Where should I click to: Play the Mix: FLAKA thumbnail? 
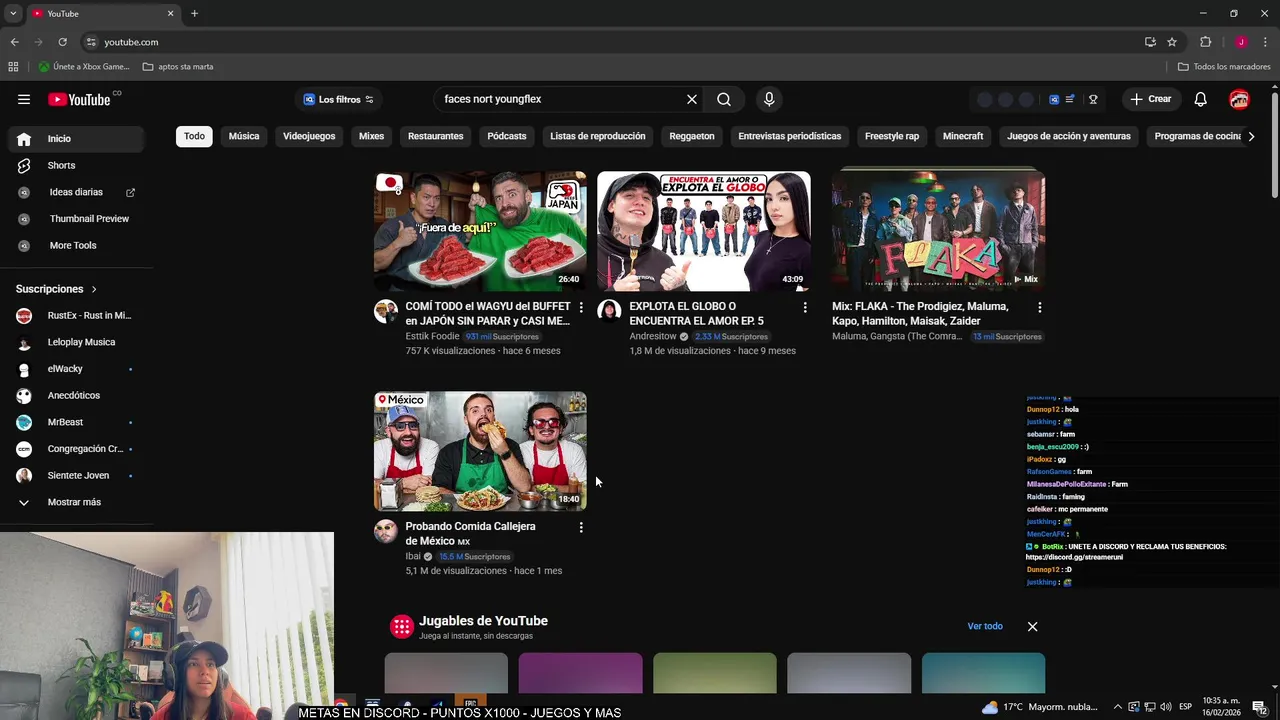939,231
